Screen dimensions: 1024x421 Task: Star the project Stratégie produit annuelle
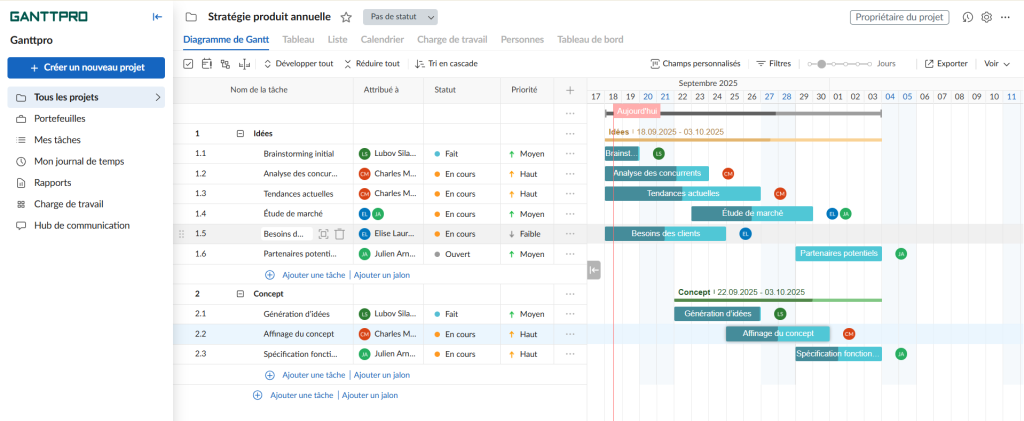pyautogui.click(x=346, y=17)
